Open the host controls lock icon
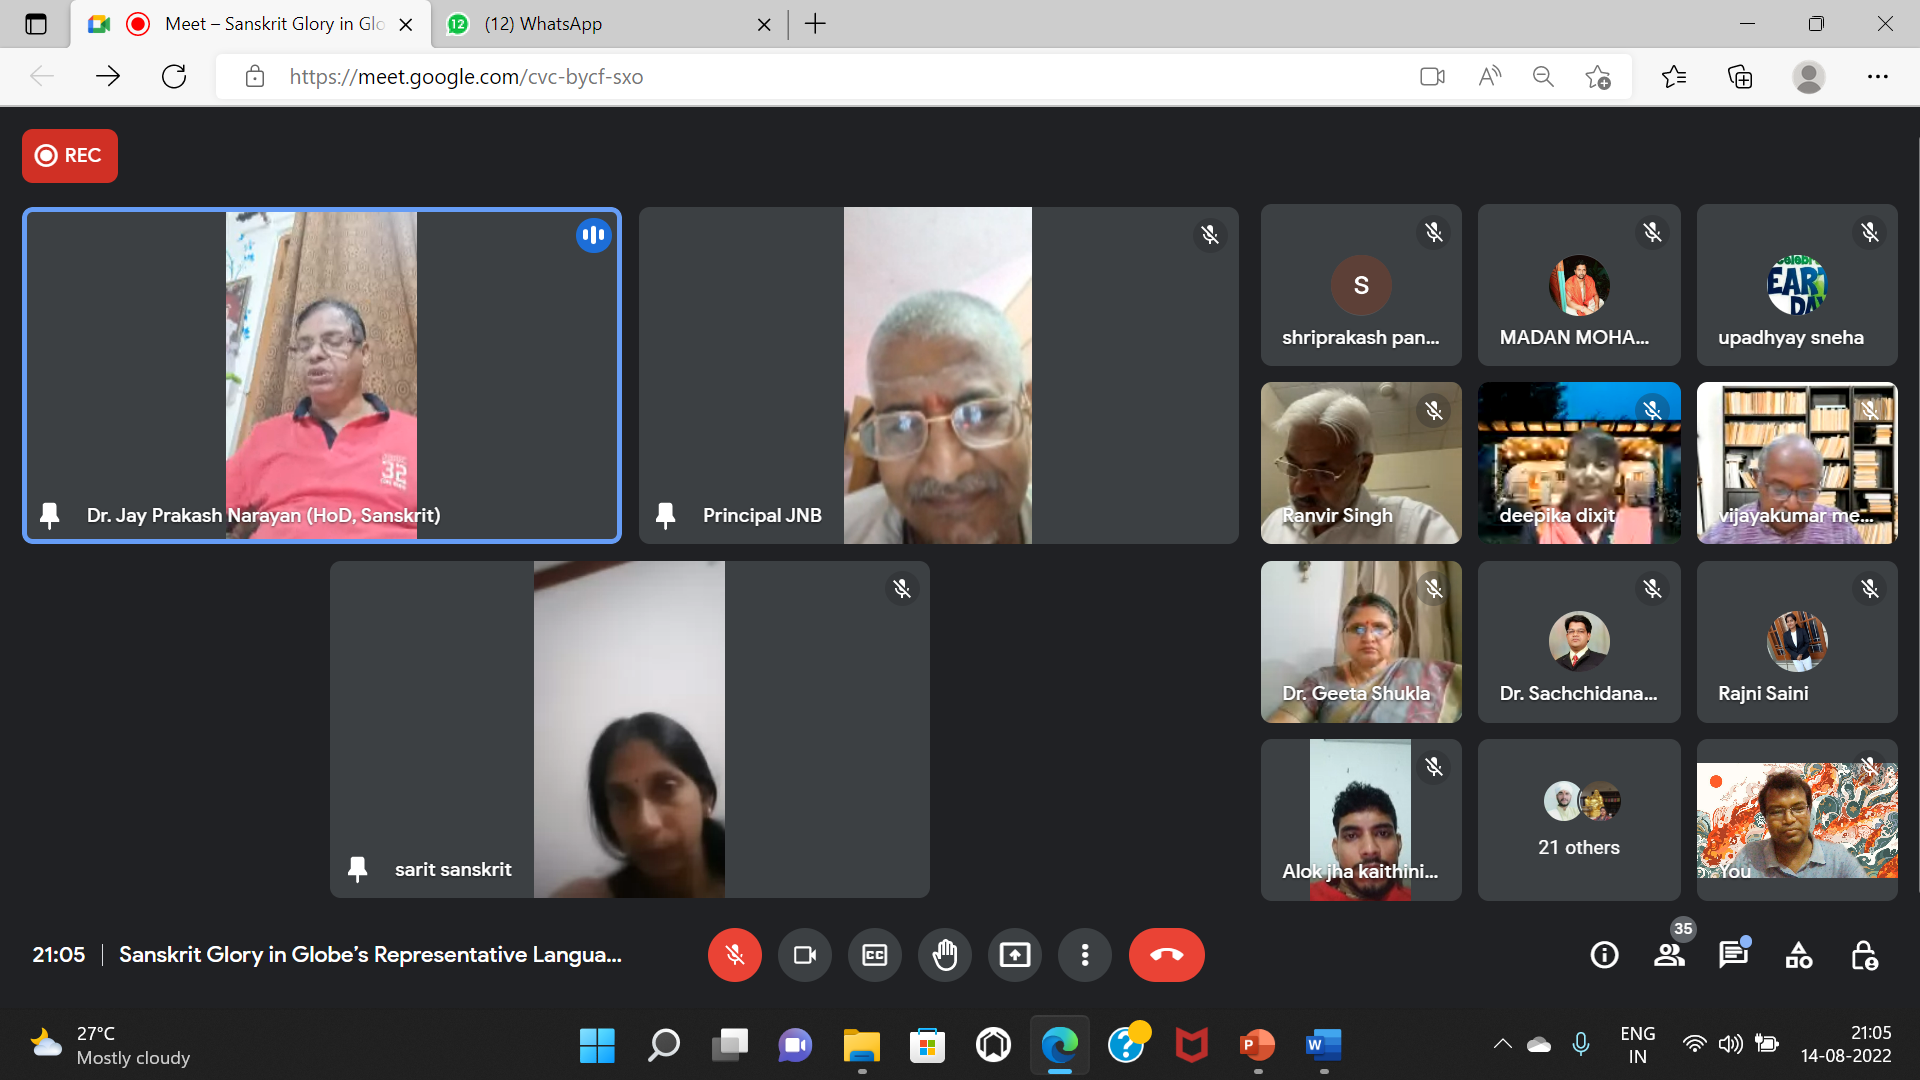 pyautogui.click(x=1864, y=955)
